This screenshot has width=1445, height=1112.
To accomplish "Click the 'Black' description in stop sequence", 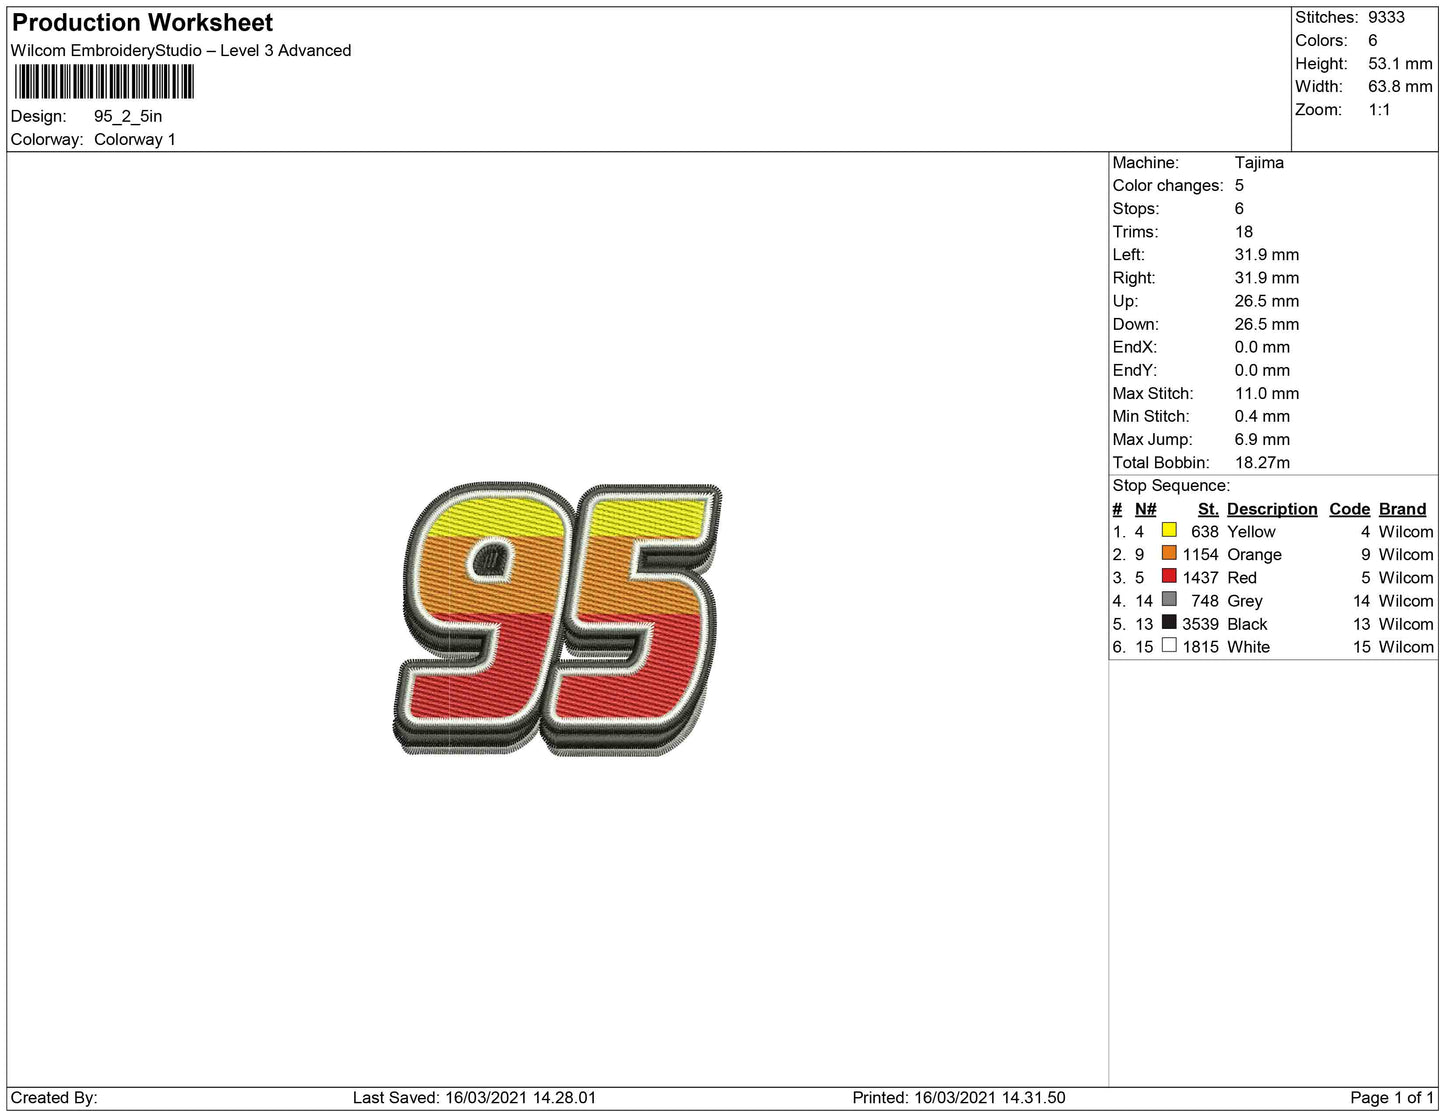I will point(1247,624).
